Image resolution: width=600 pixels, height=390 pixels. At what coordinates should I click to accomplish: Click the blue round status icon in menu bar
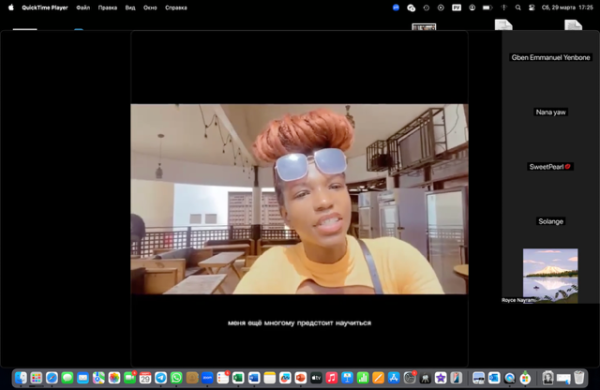(x=396, y=8)
